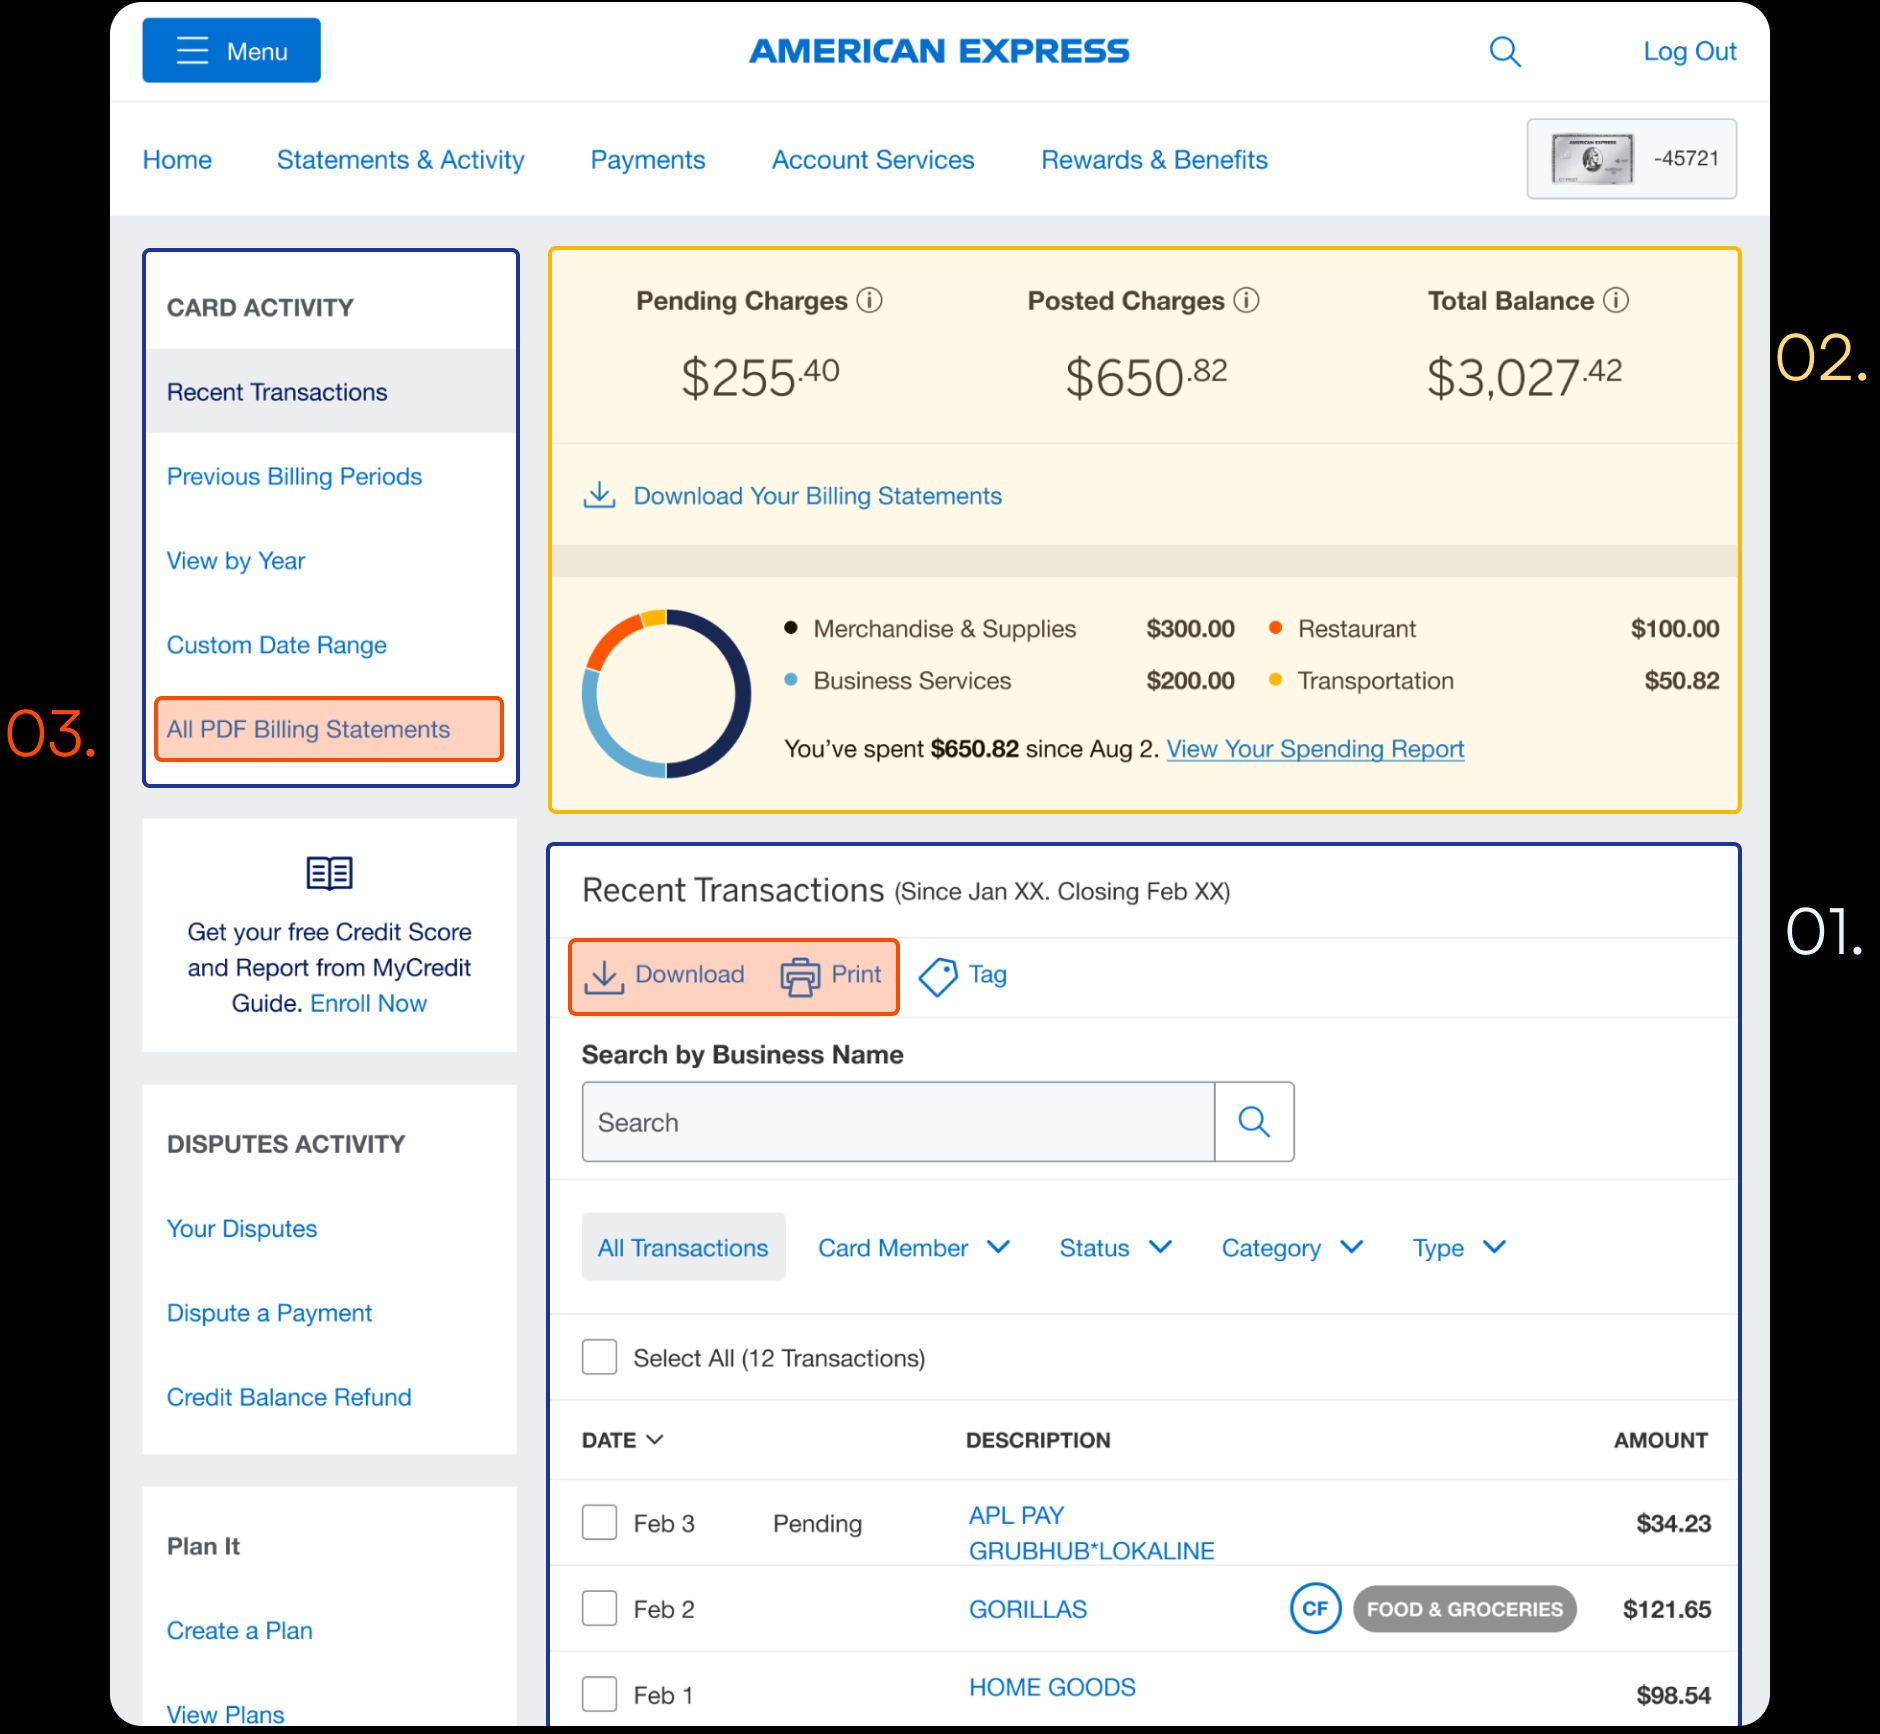Viewport: 1880px width, 1734px height.
Task: Click the American Express logo
Action: (939, 51)
